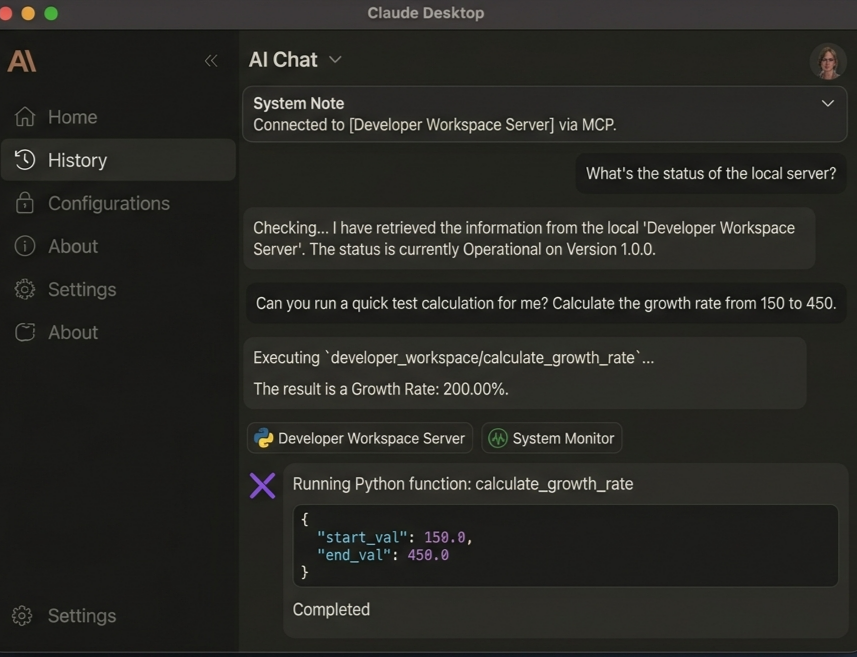Expand the System Note chevron
Screen dimensions: 857x657
[827, 103]
